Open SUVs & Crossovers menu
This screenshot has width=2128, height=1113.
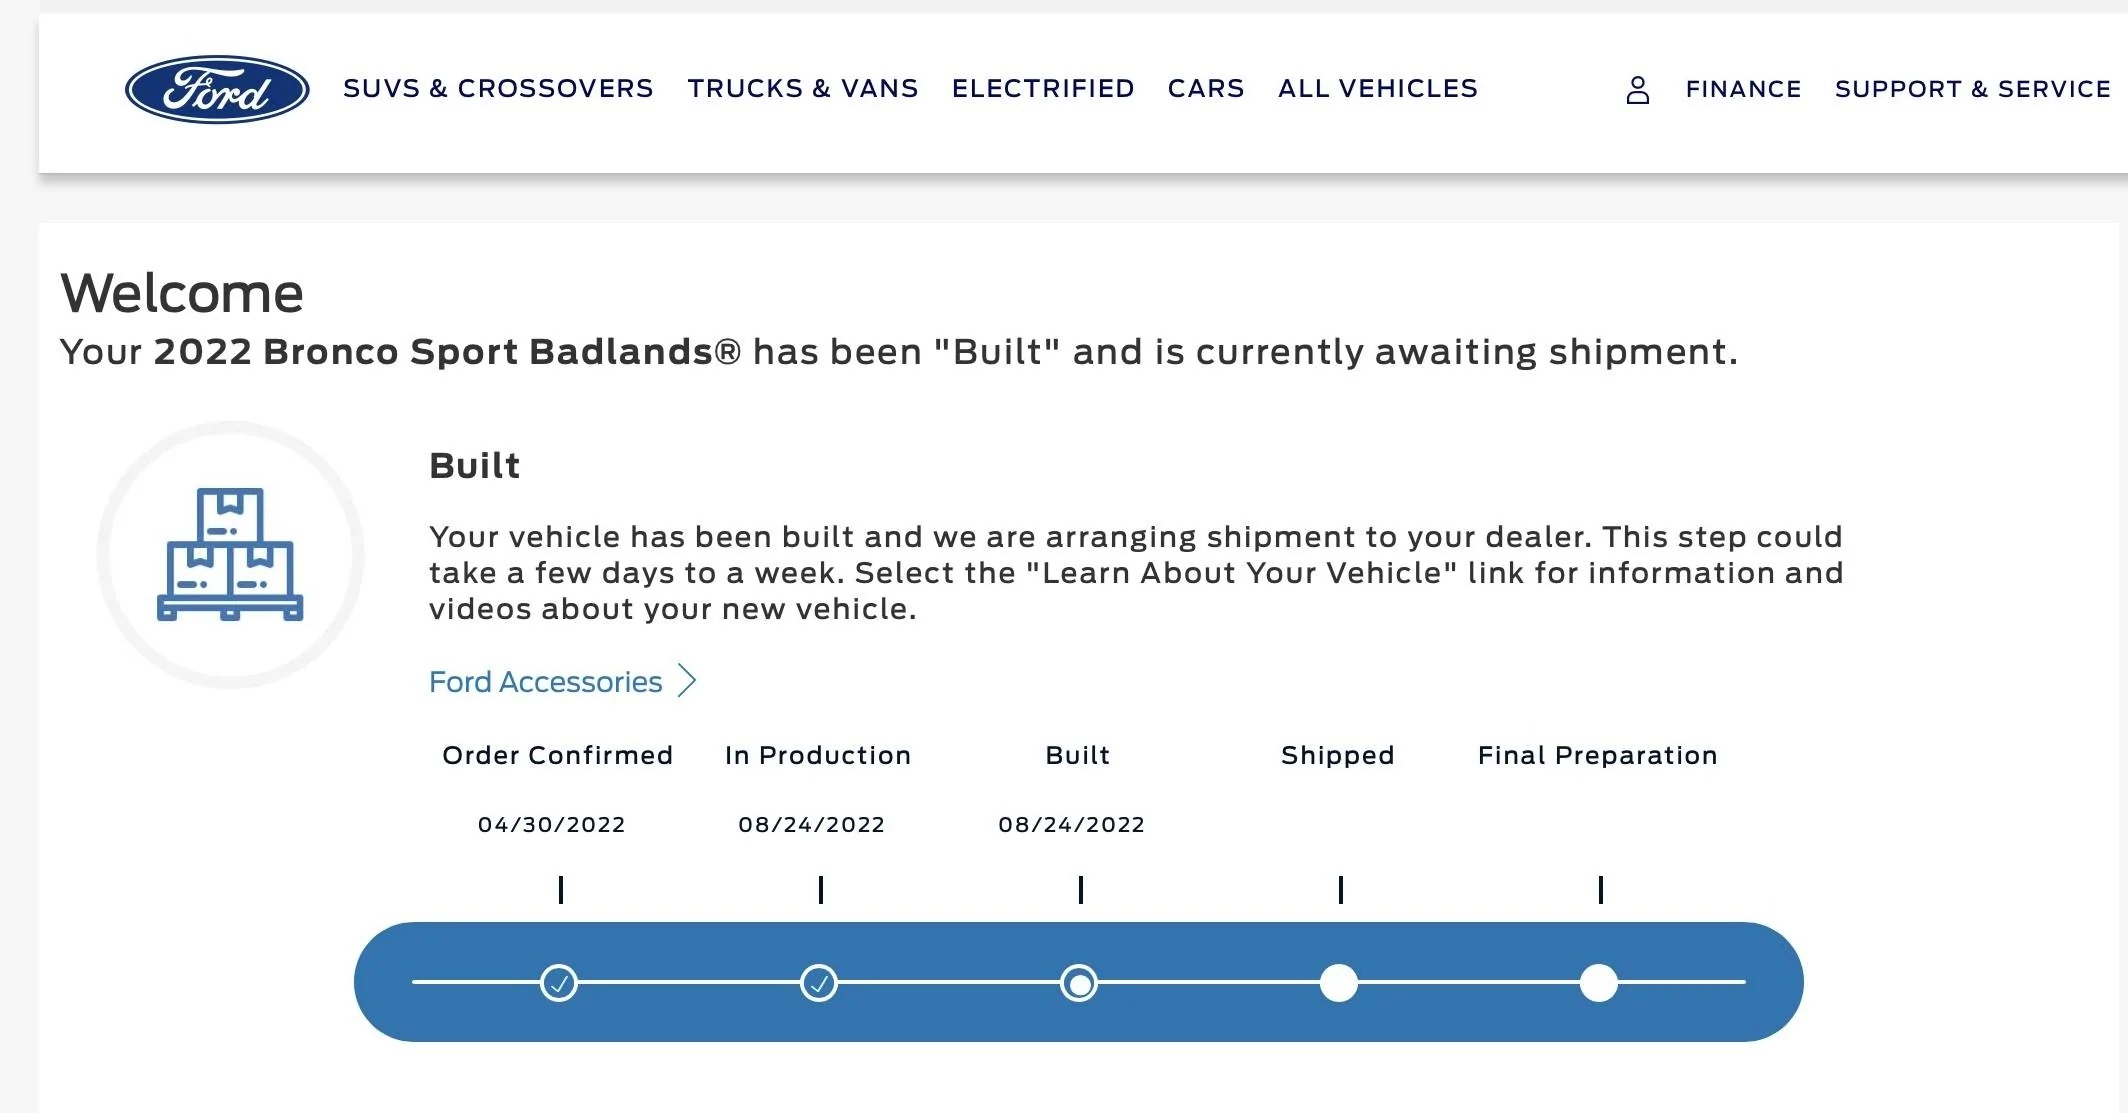(x=498, y=89)
